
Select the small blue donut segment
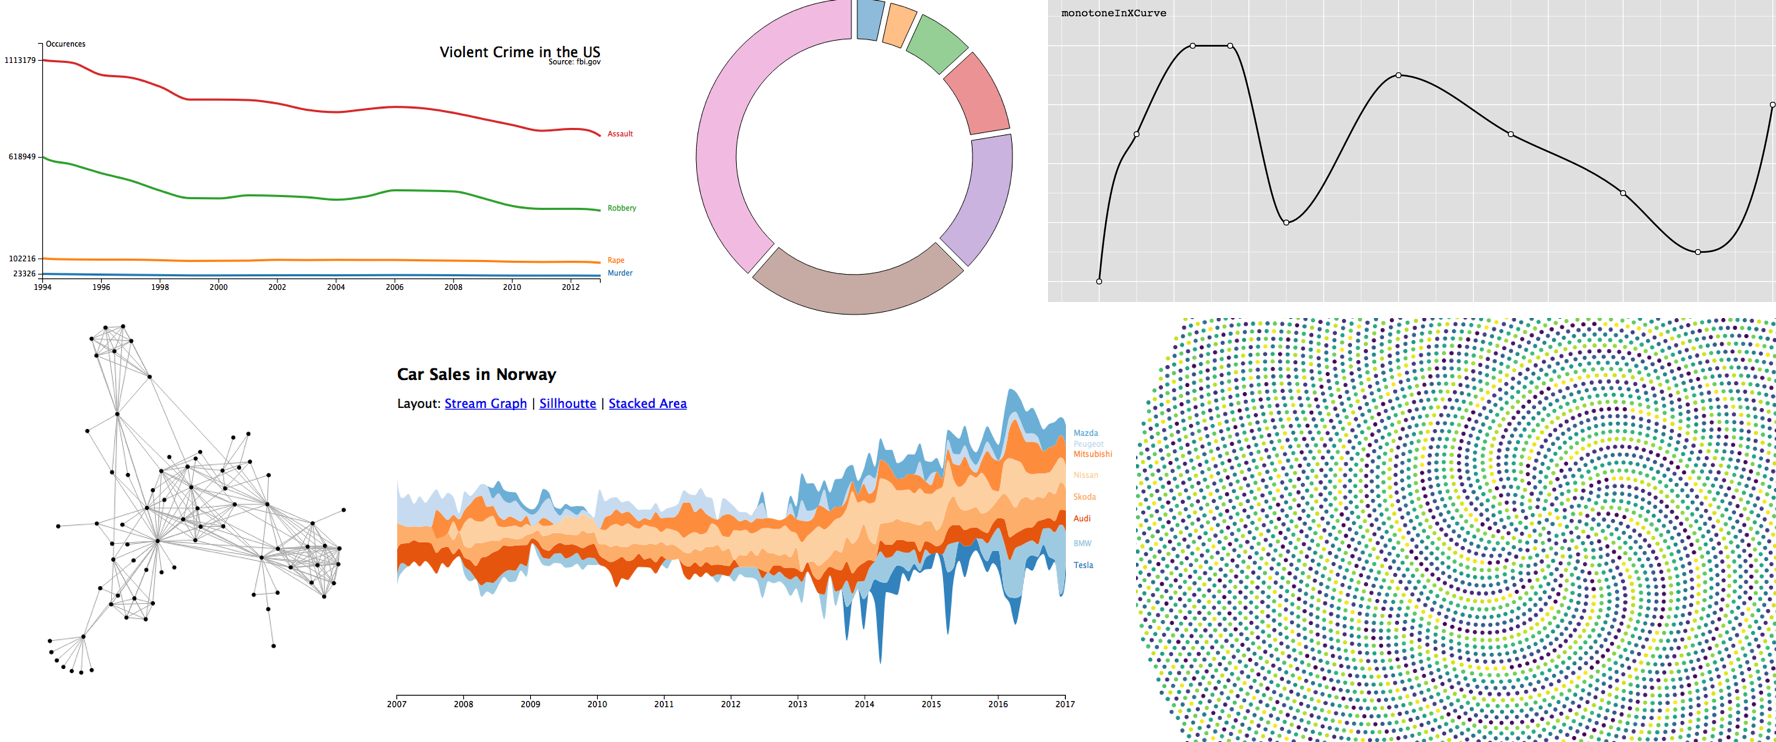tap(869, 19)
